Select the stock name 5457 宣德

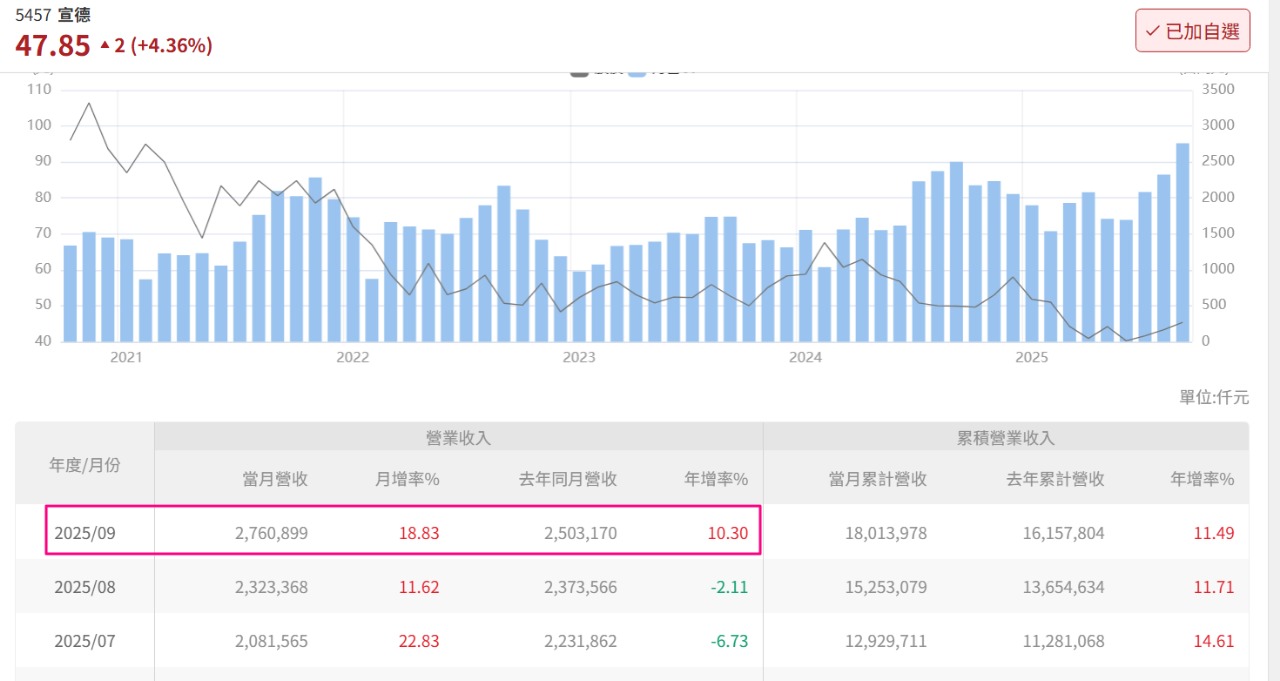pos(52,15)
